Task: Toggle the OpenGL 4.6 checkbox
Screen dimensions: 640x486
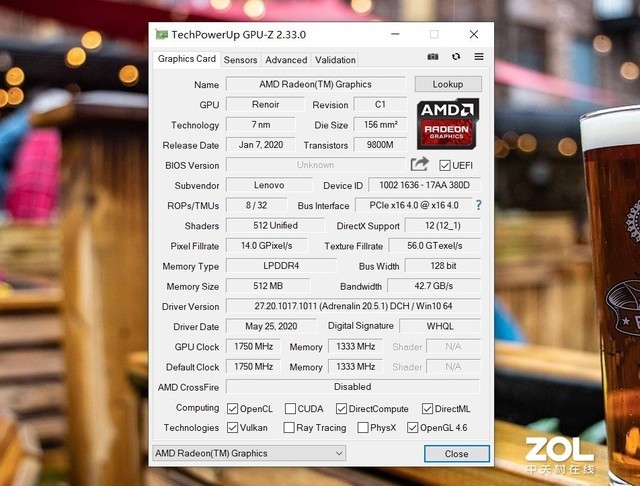Action: tap(413, 428)
